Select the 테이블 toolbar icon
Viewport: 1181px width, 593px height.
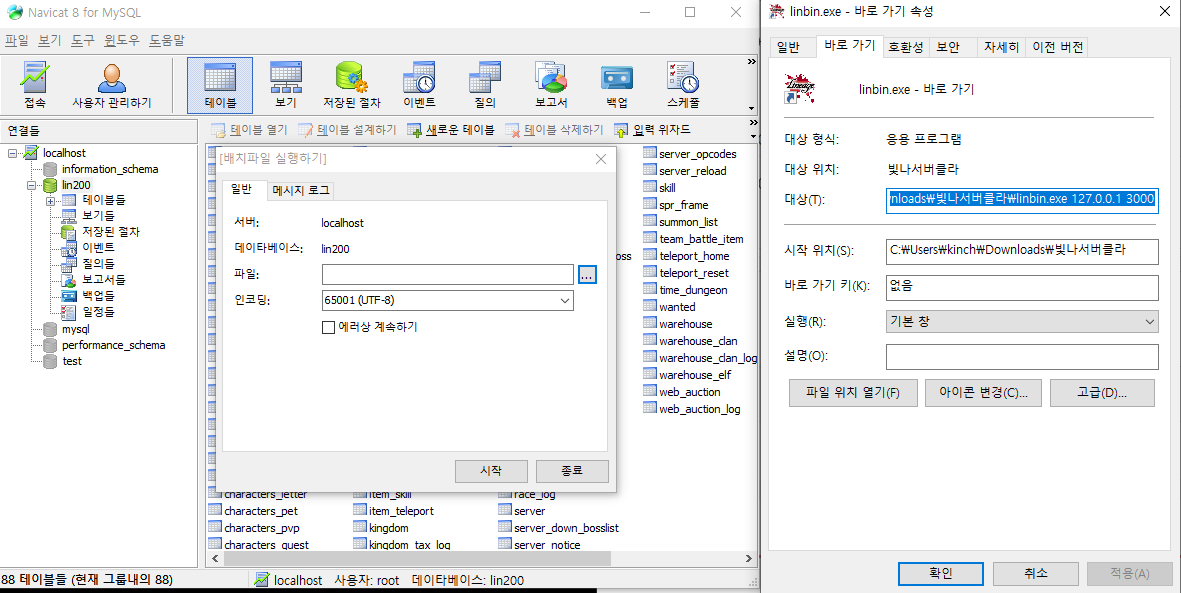pos(220,86)
